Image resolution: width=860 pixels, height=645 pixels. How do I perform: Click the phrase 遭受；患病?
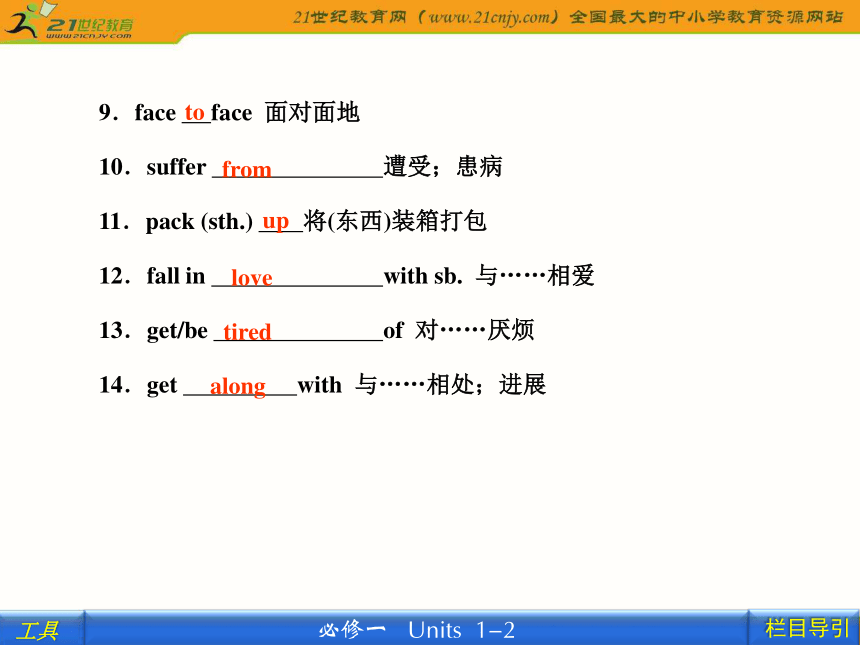pyautogui.click(x=443, y=167)
